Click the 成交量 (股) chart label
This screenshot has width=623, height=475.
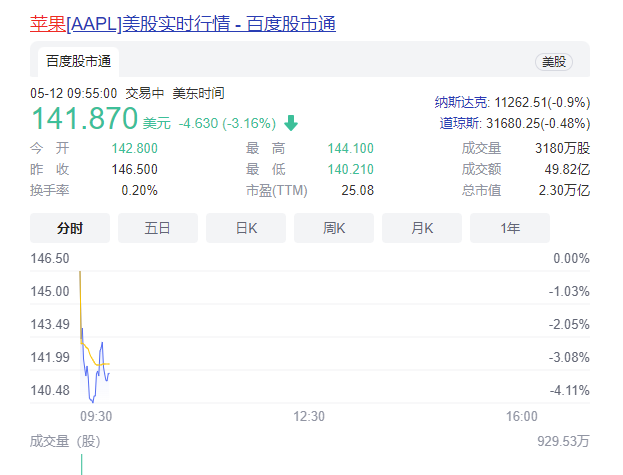click(x=65, y=441)
